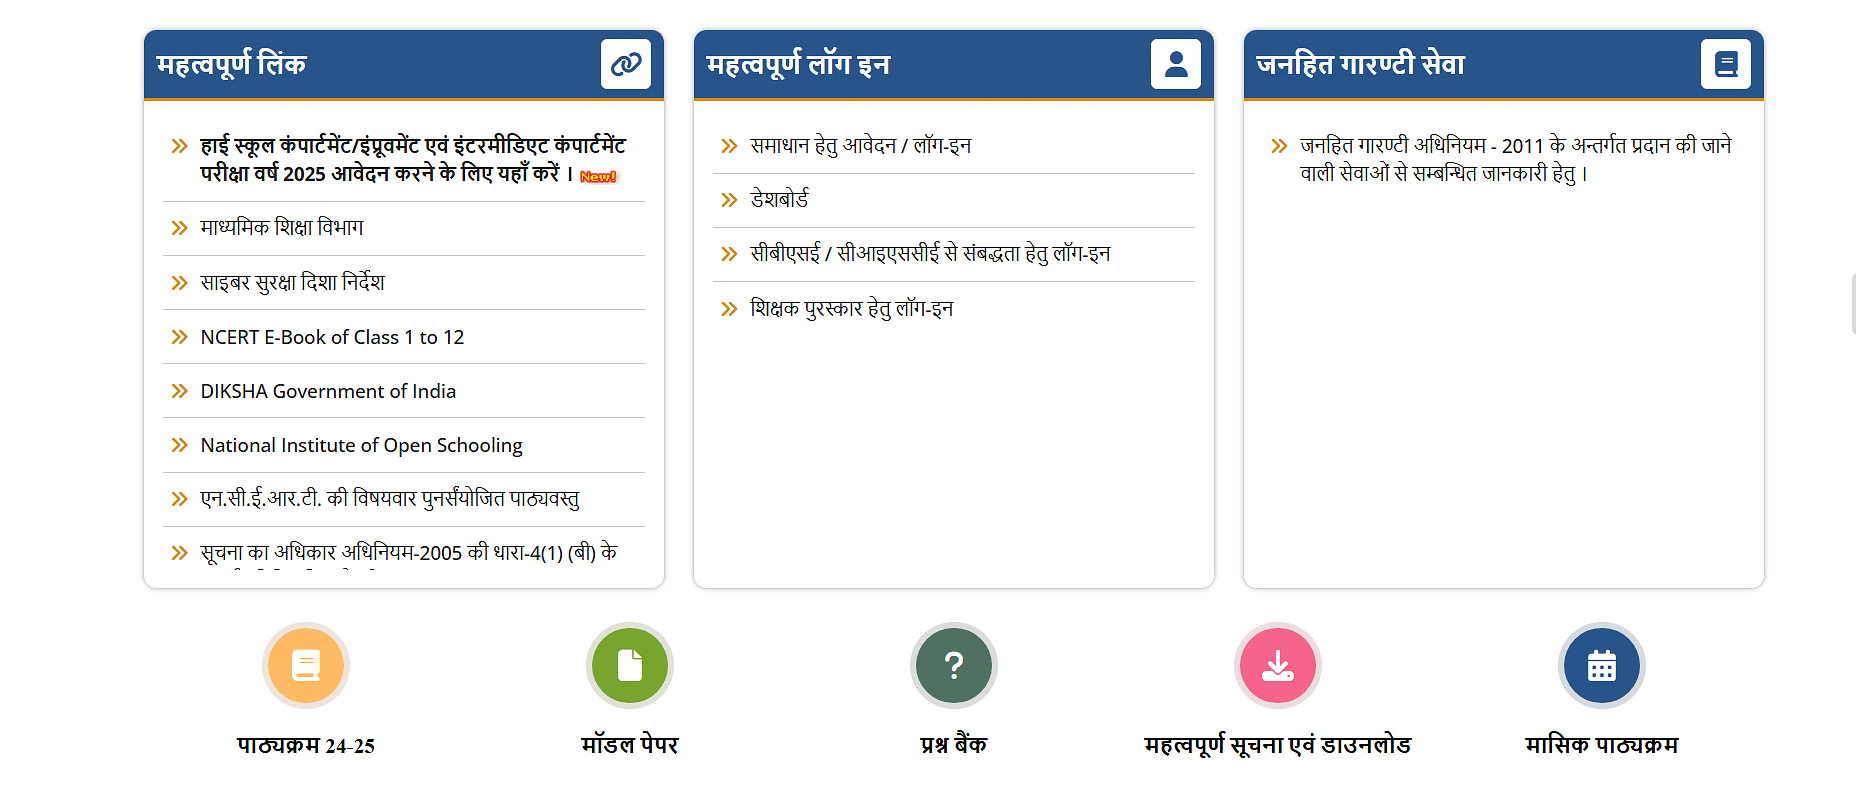This screenshot has height=812, width=1856.
Task: Click the arrow beside DIKSHA Government of India
Action: click(180, 391)
